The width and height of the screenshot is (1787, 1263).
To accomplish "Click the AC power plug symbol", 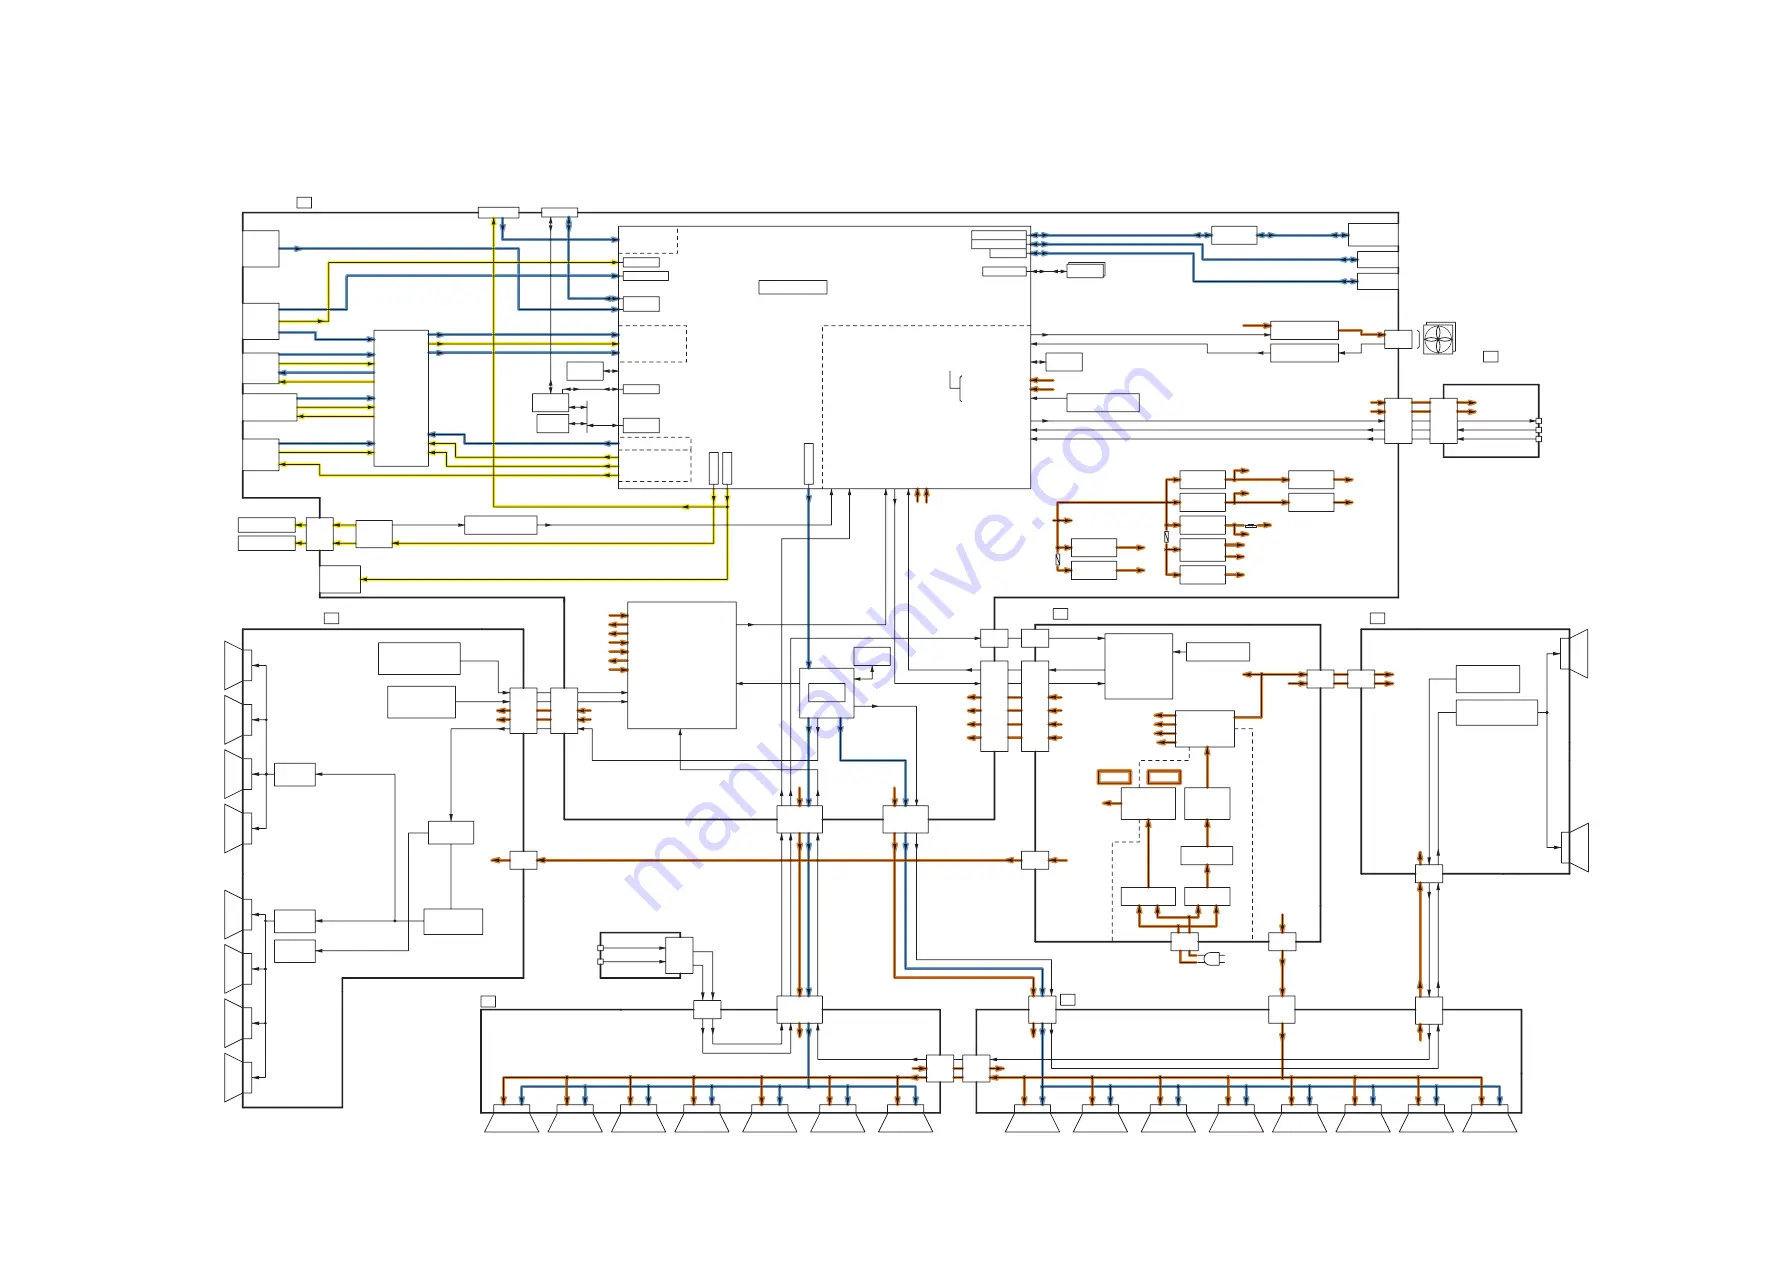I will pos(1214,959).
